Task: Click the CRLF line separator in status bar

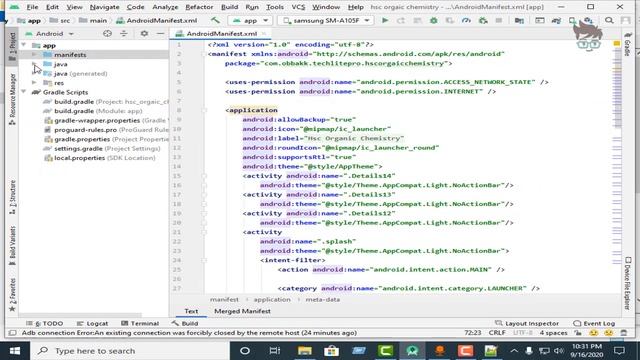Action: [497, 333]
